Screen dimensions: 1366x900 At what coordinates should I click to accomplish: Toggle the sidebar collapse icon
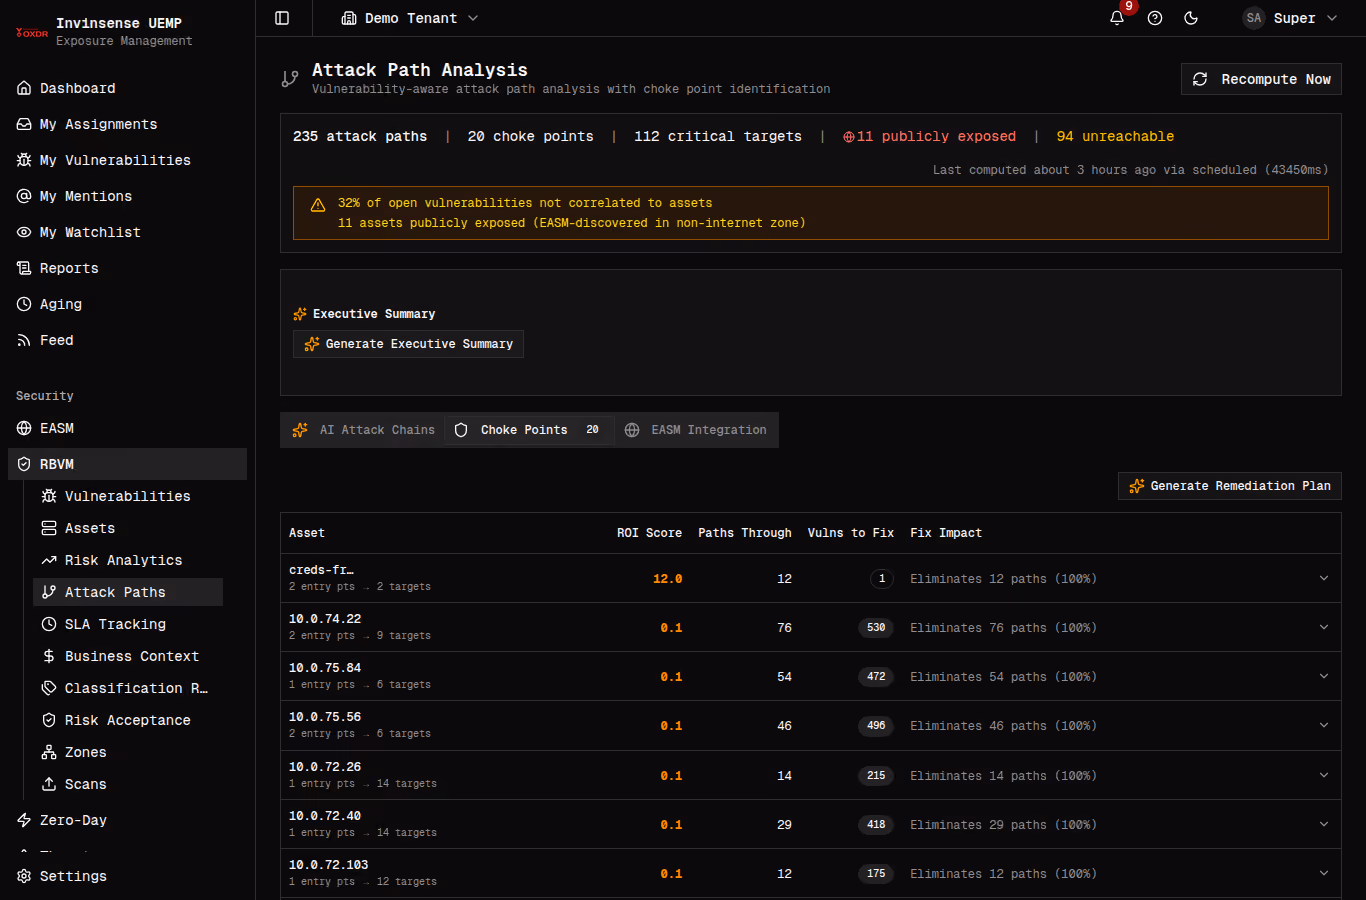point(282,18)
